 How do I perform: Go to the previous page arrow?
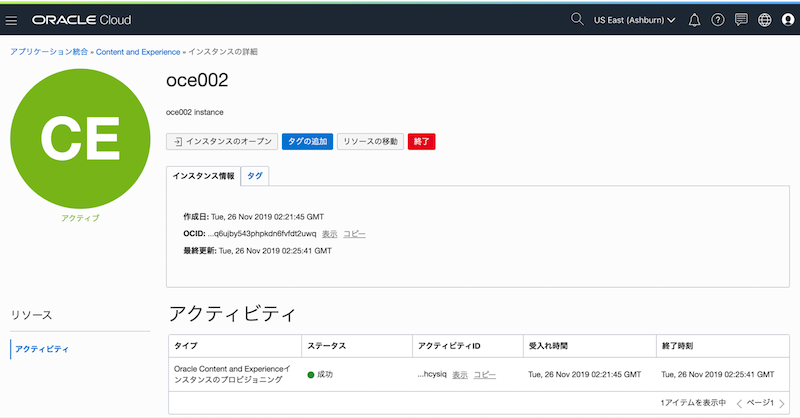click(739, 403)
